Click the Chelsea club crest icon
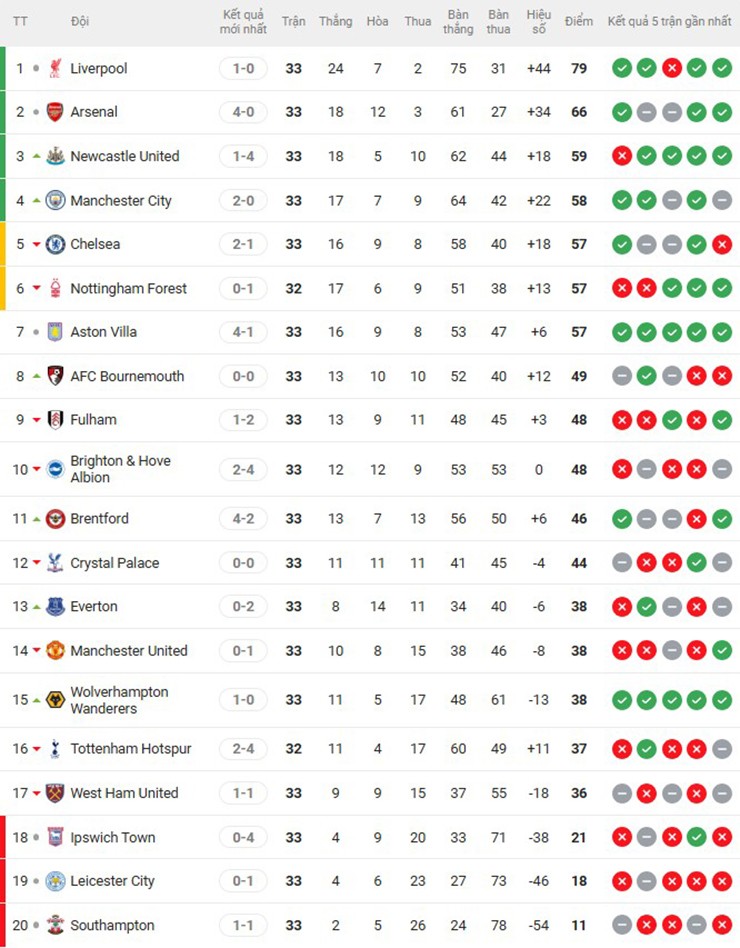The image size is (740, 948). pyautogui.click(x=55, y=244)
